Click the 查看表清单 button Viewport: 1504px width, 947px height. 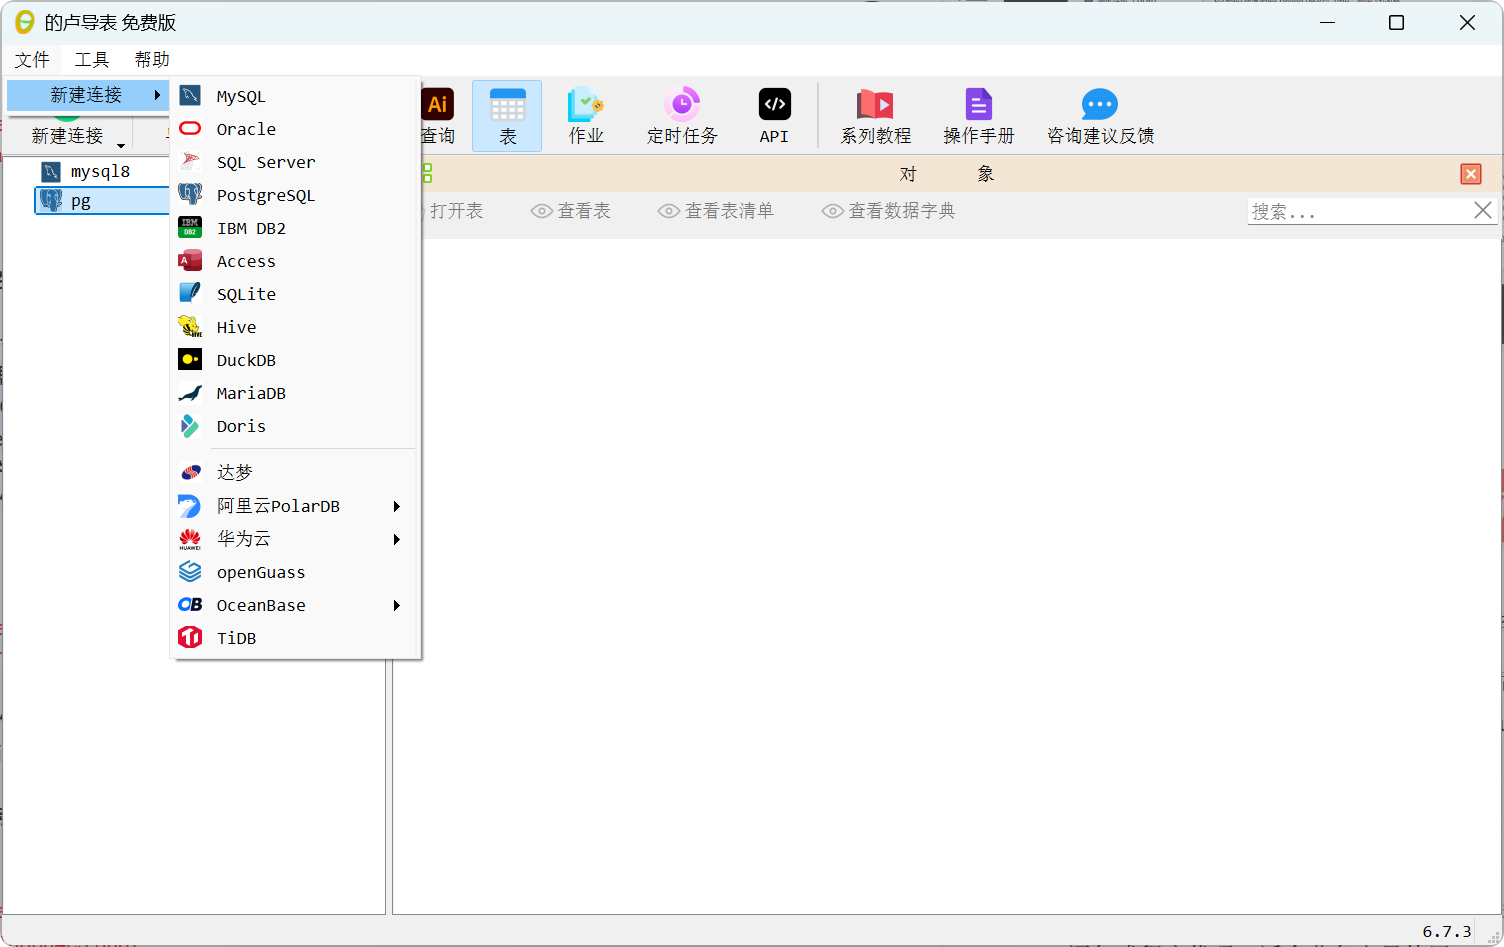716,211
